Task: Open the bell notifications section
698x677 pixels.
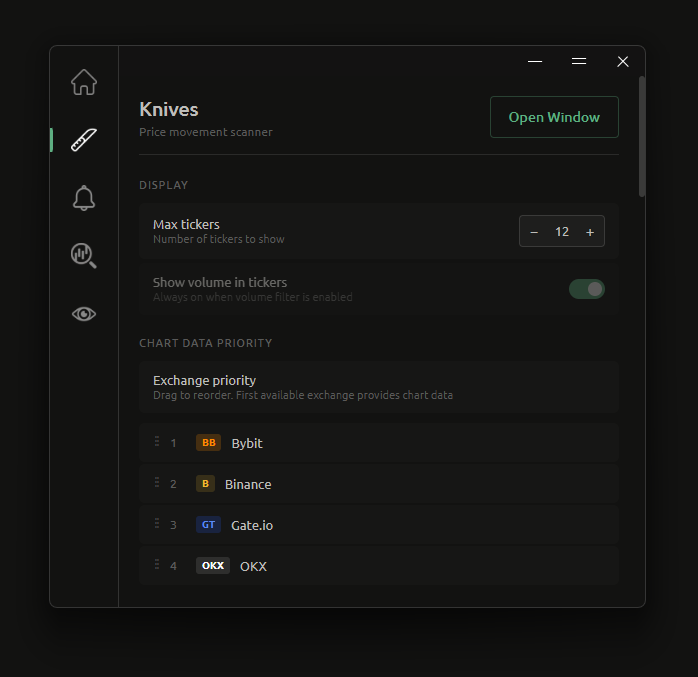Action: [x=84, y=198]
